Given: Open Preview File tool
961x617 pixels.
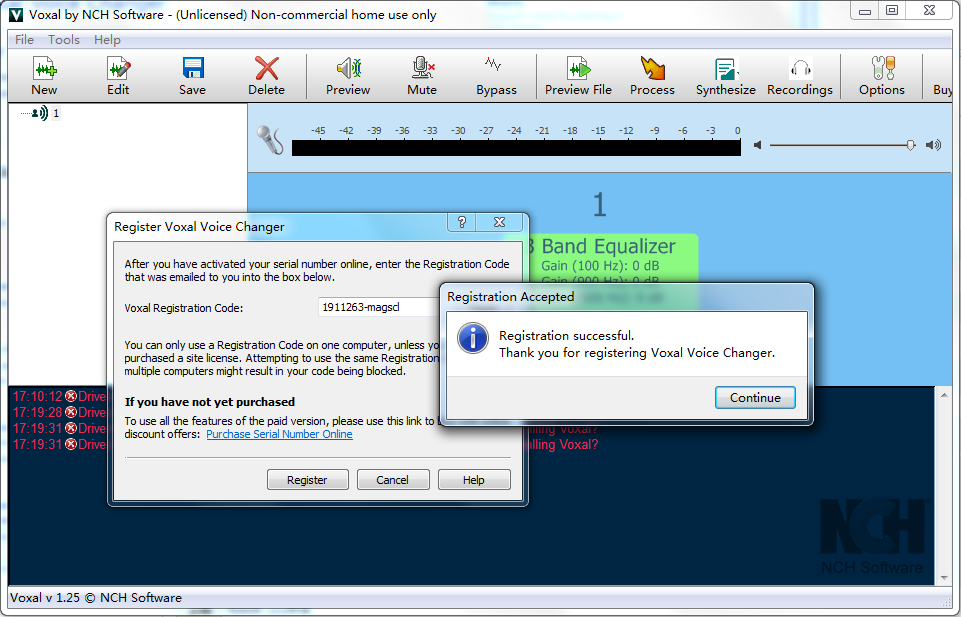Looking at the screenshot, I should click(x=578, y=76).
